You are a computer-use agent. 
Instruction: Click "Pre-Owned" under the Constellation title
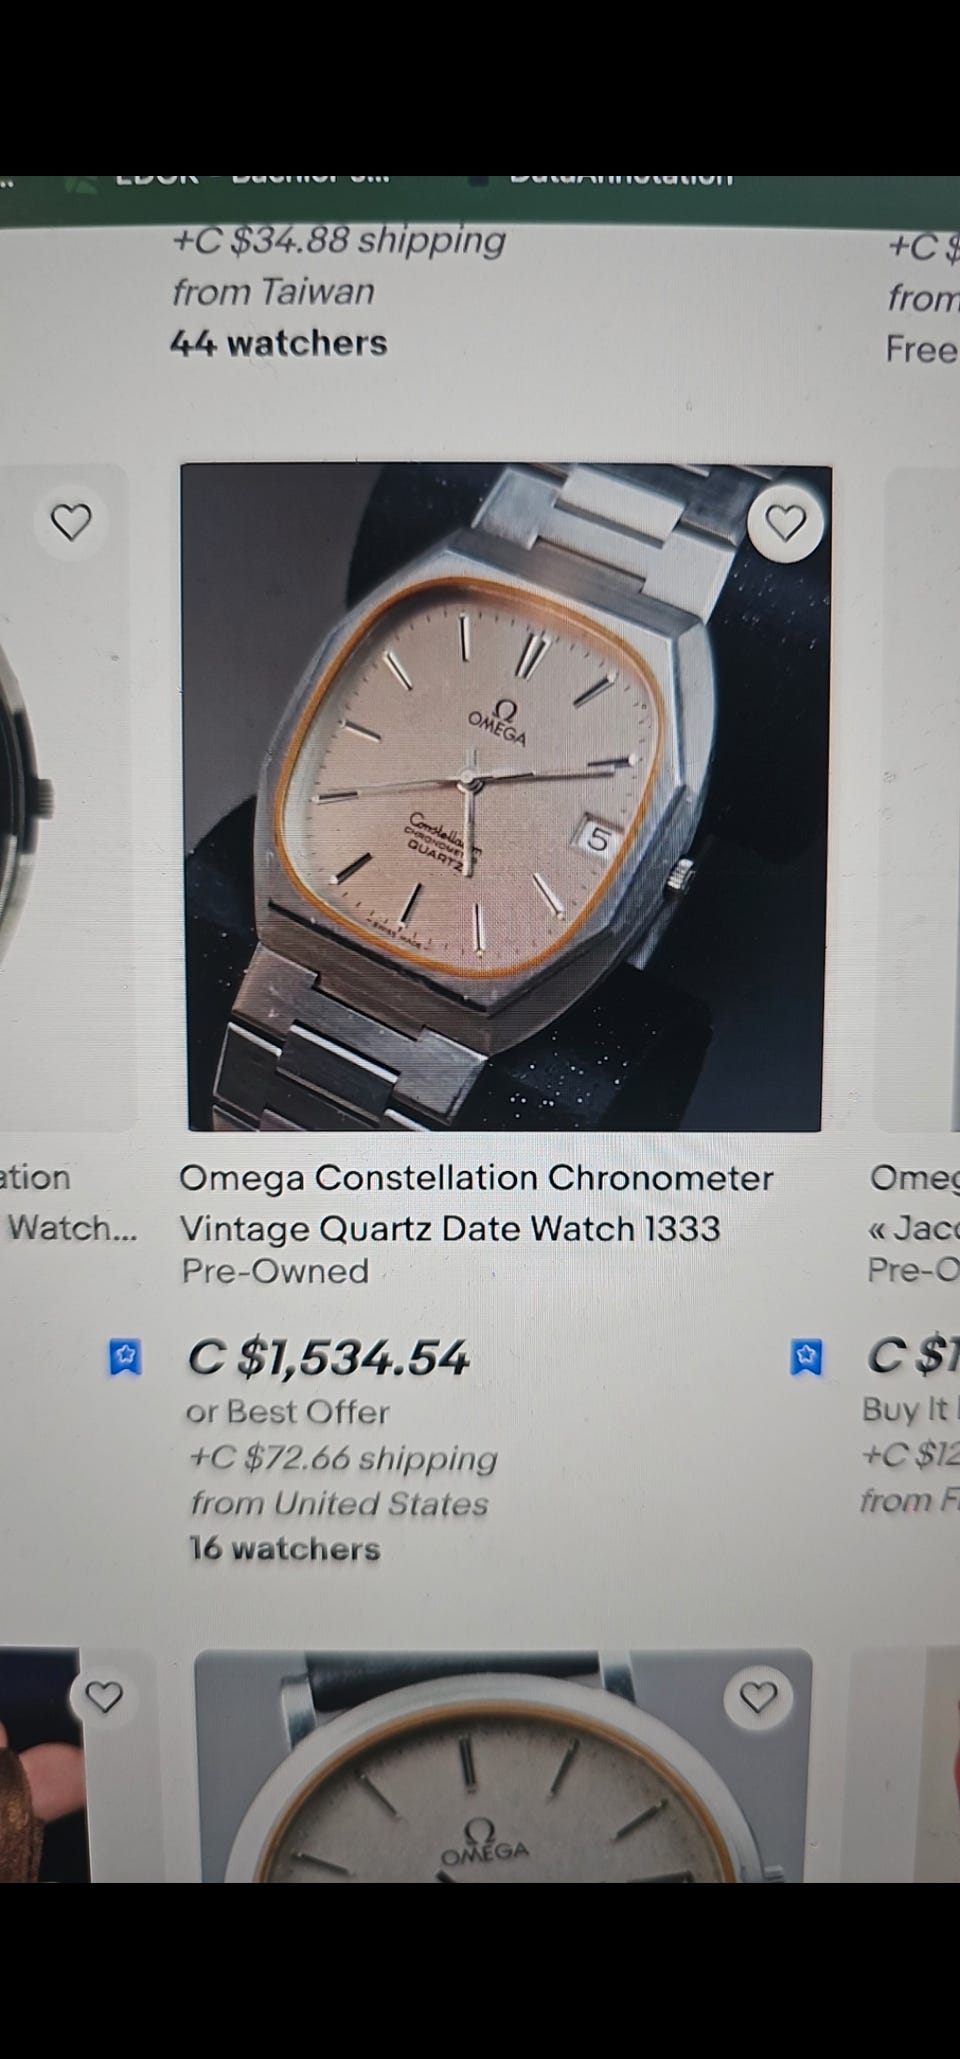point(275,1271)
